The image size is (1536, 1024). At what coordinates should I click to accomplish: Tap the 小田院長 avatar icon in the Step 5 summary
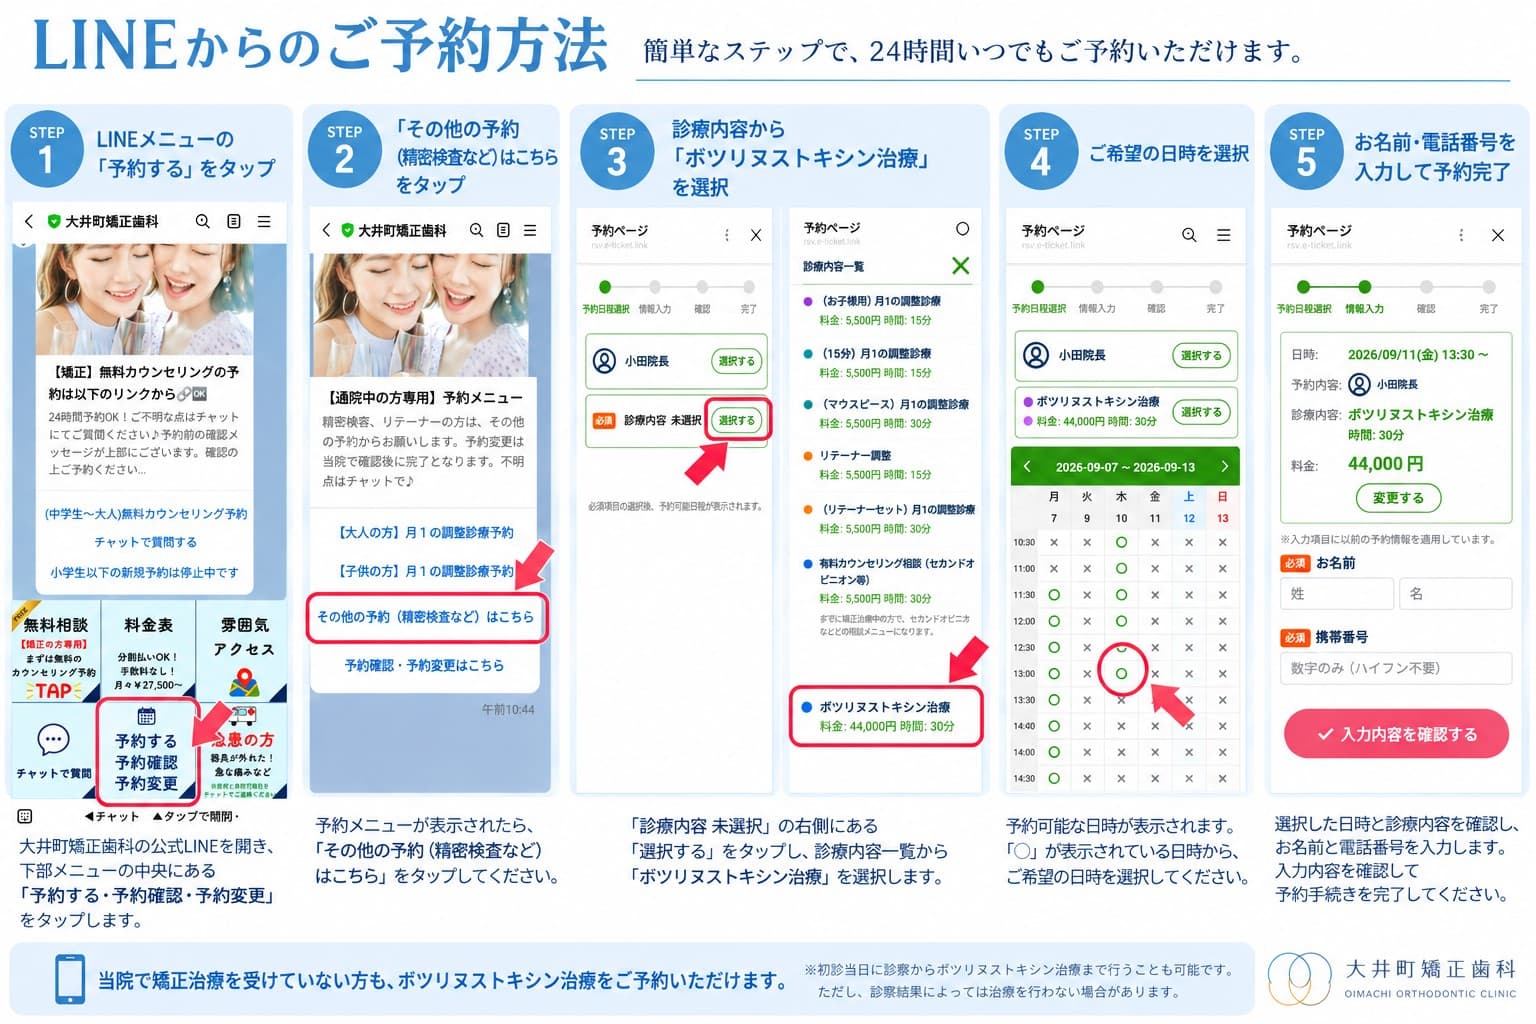coord(1359,384)
